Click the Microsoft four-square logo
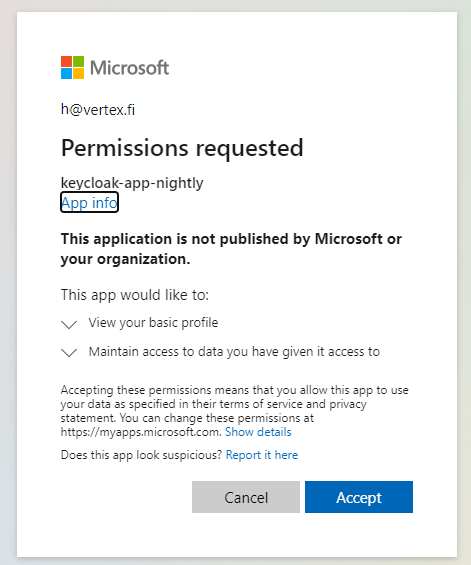Image resolution: width=471 pixels, height=565 pixels. click(72, 67)
